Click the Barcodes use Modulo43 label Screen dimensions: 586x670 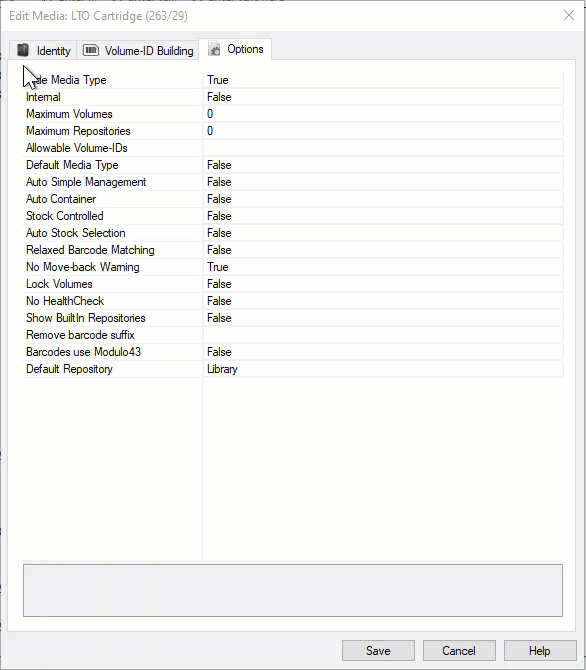tap(83, 352)
